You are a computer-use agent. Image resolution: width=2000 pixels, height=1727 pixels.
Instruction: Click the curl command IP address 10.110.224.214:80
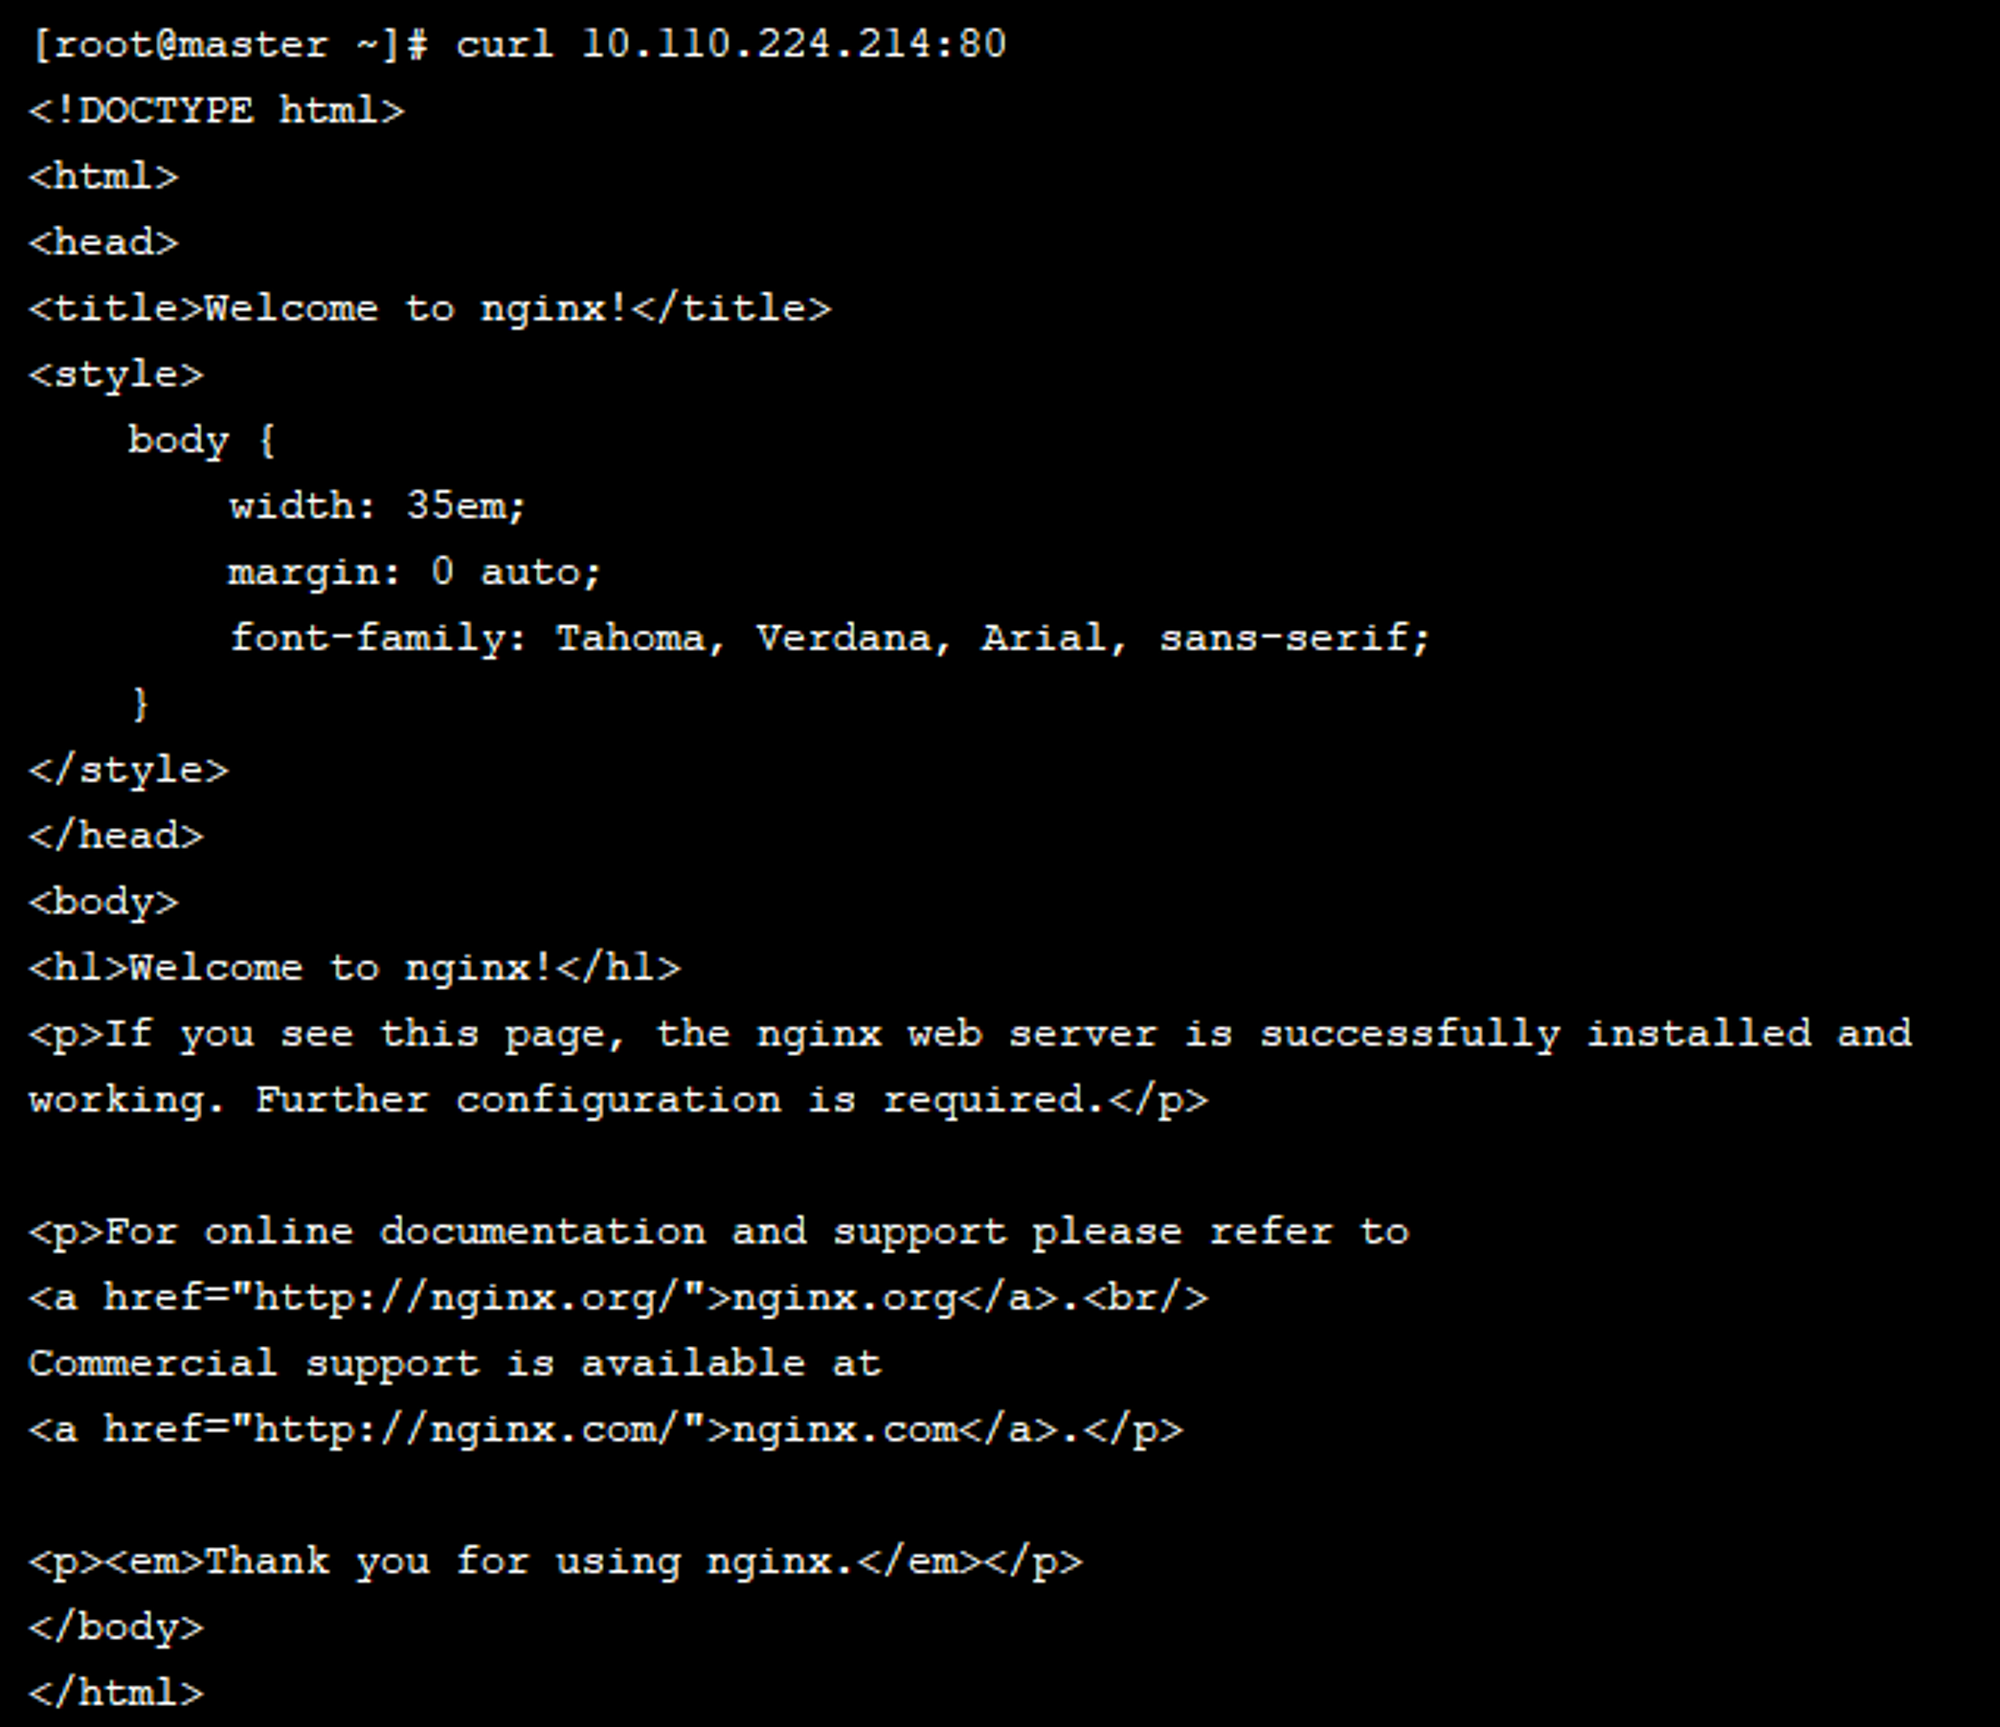(793, 44)
